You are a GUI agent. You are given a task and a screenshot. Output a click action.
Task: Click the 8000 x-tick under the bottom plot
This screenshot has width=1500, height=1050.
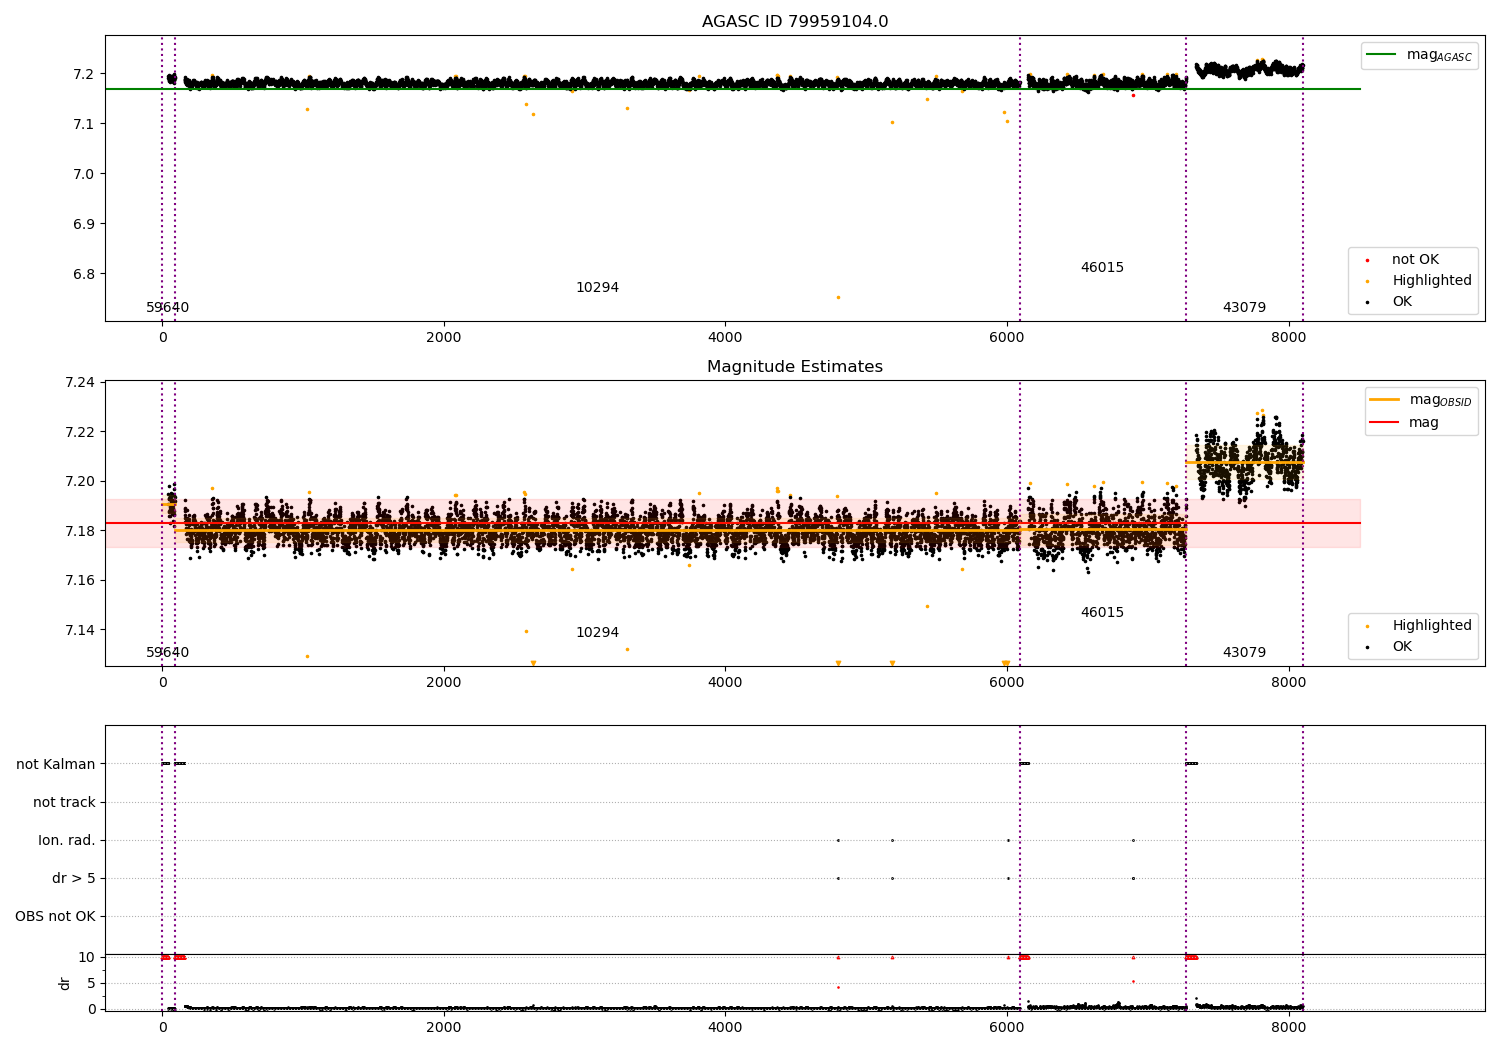coord(1288,1028)
